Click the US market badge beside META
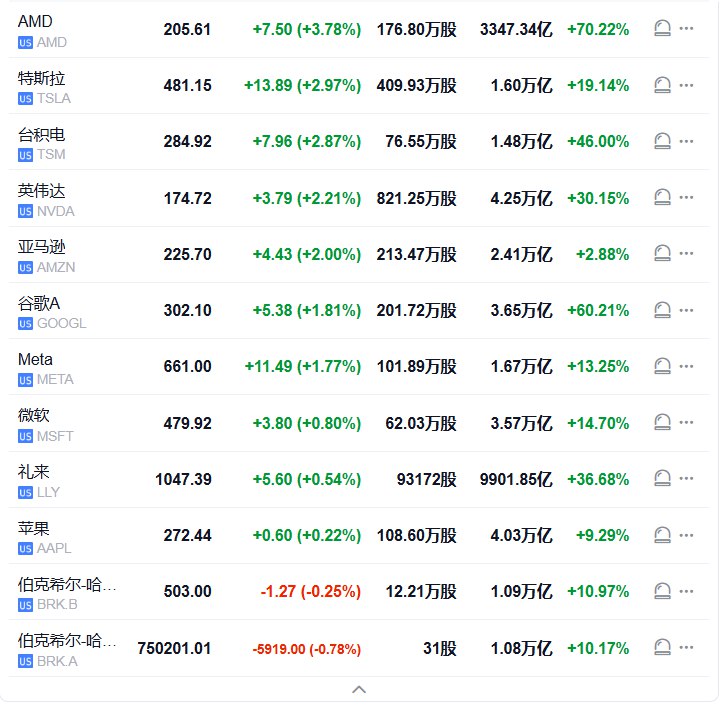 pos(25,380)
